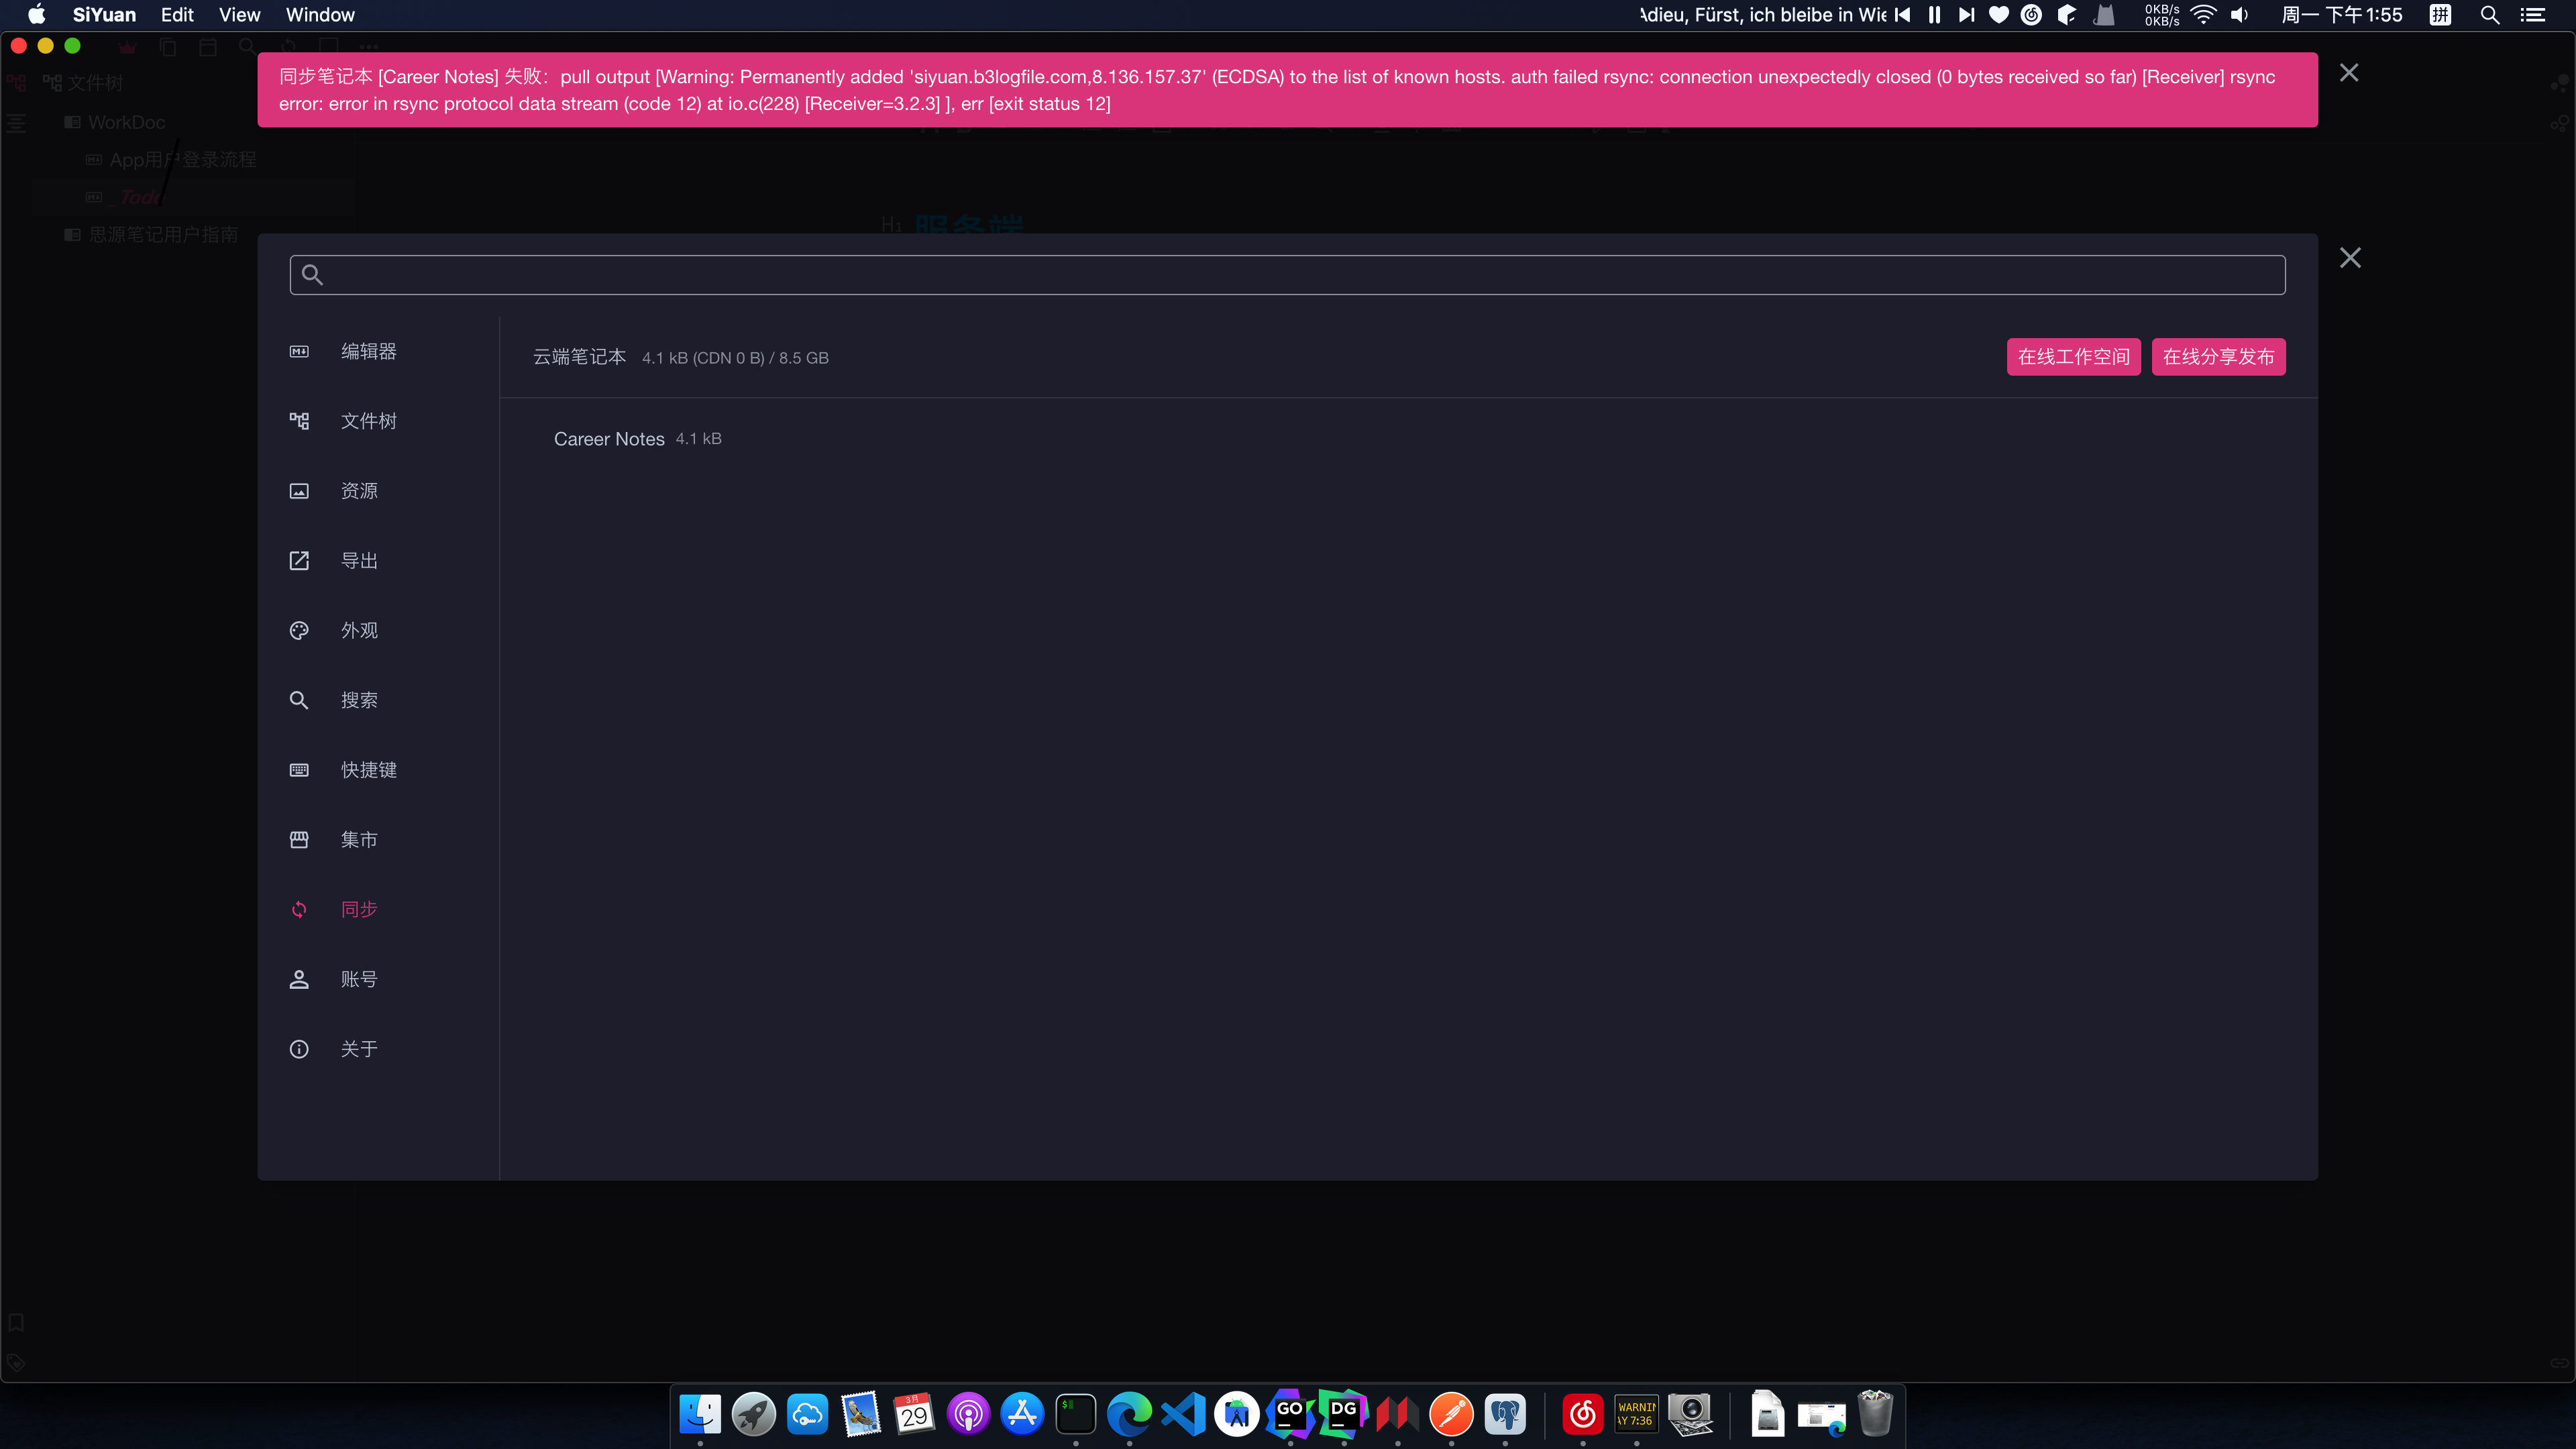
Task: Open Terminal from the Dock
Action: 1076,1415
